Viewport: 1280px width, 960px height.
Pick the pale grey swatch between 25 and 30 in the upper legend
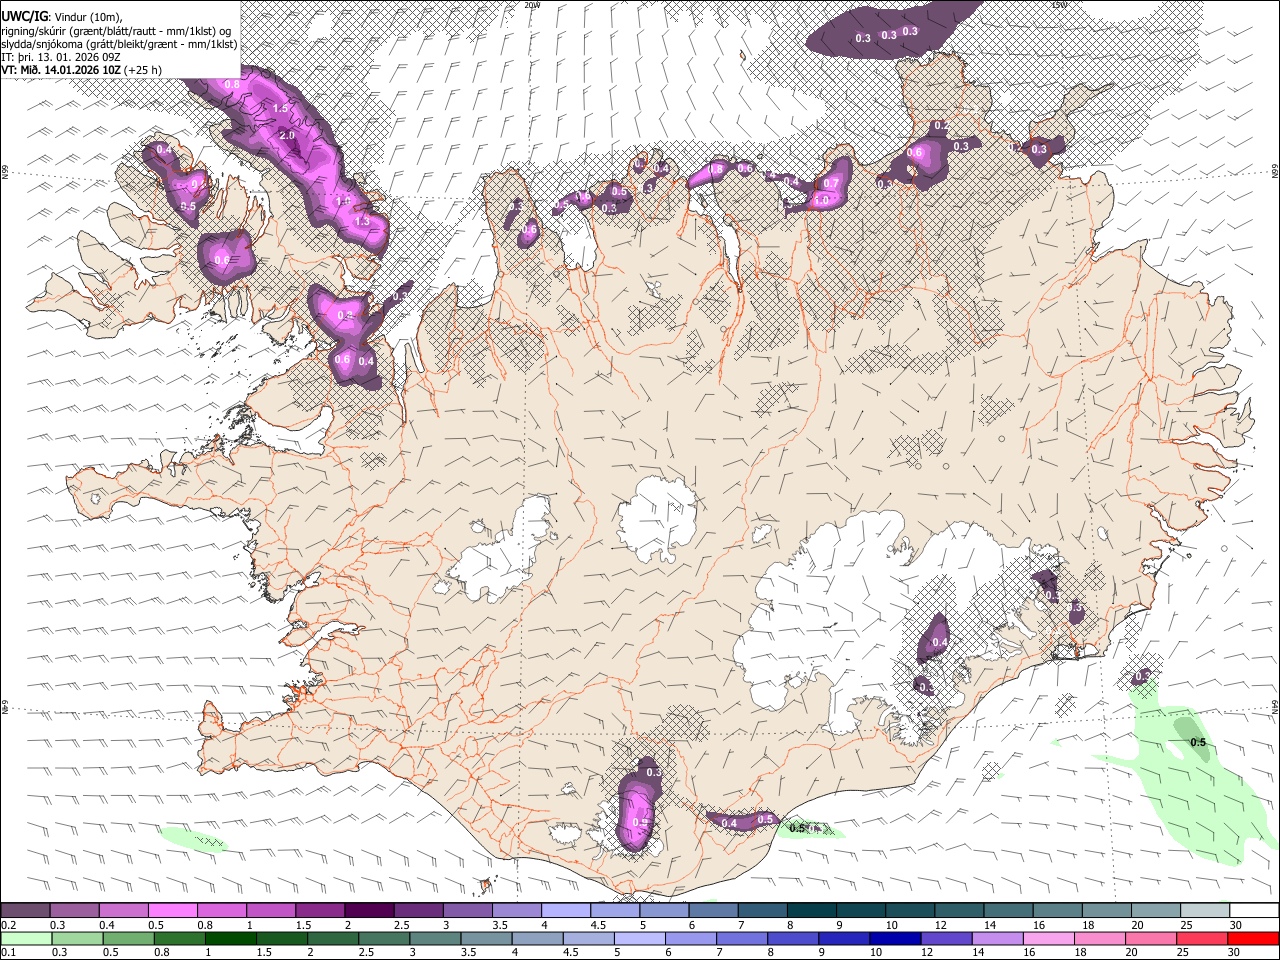click(1205, 910)
